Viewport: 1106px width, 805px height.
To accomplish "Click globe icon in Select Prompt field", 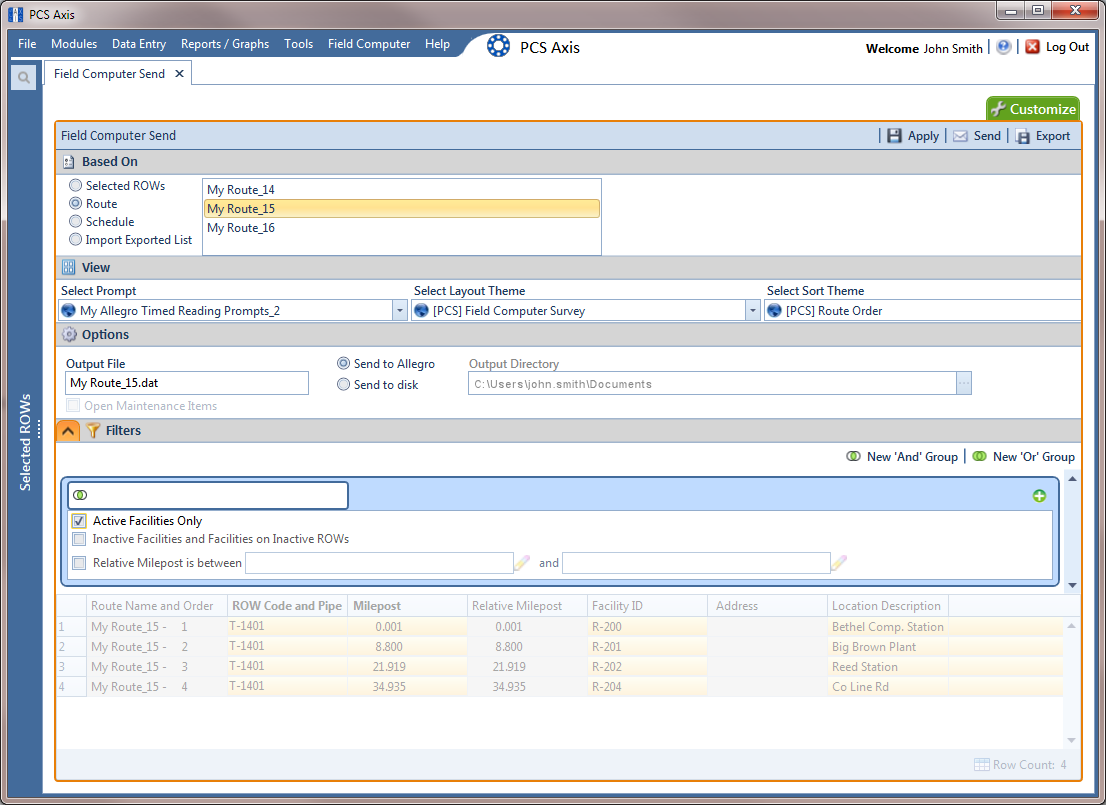I will pos(69,310).
